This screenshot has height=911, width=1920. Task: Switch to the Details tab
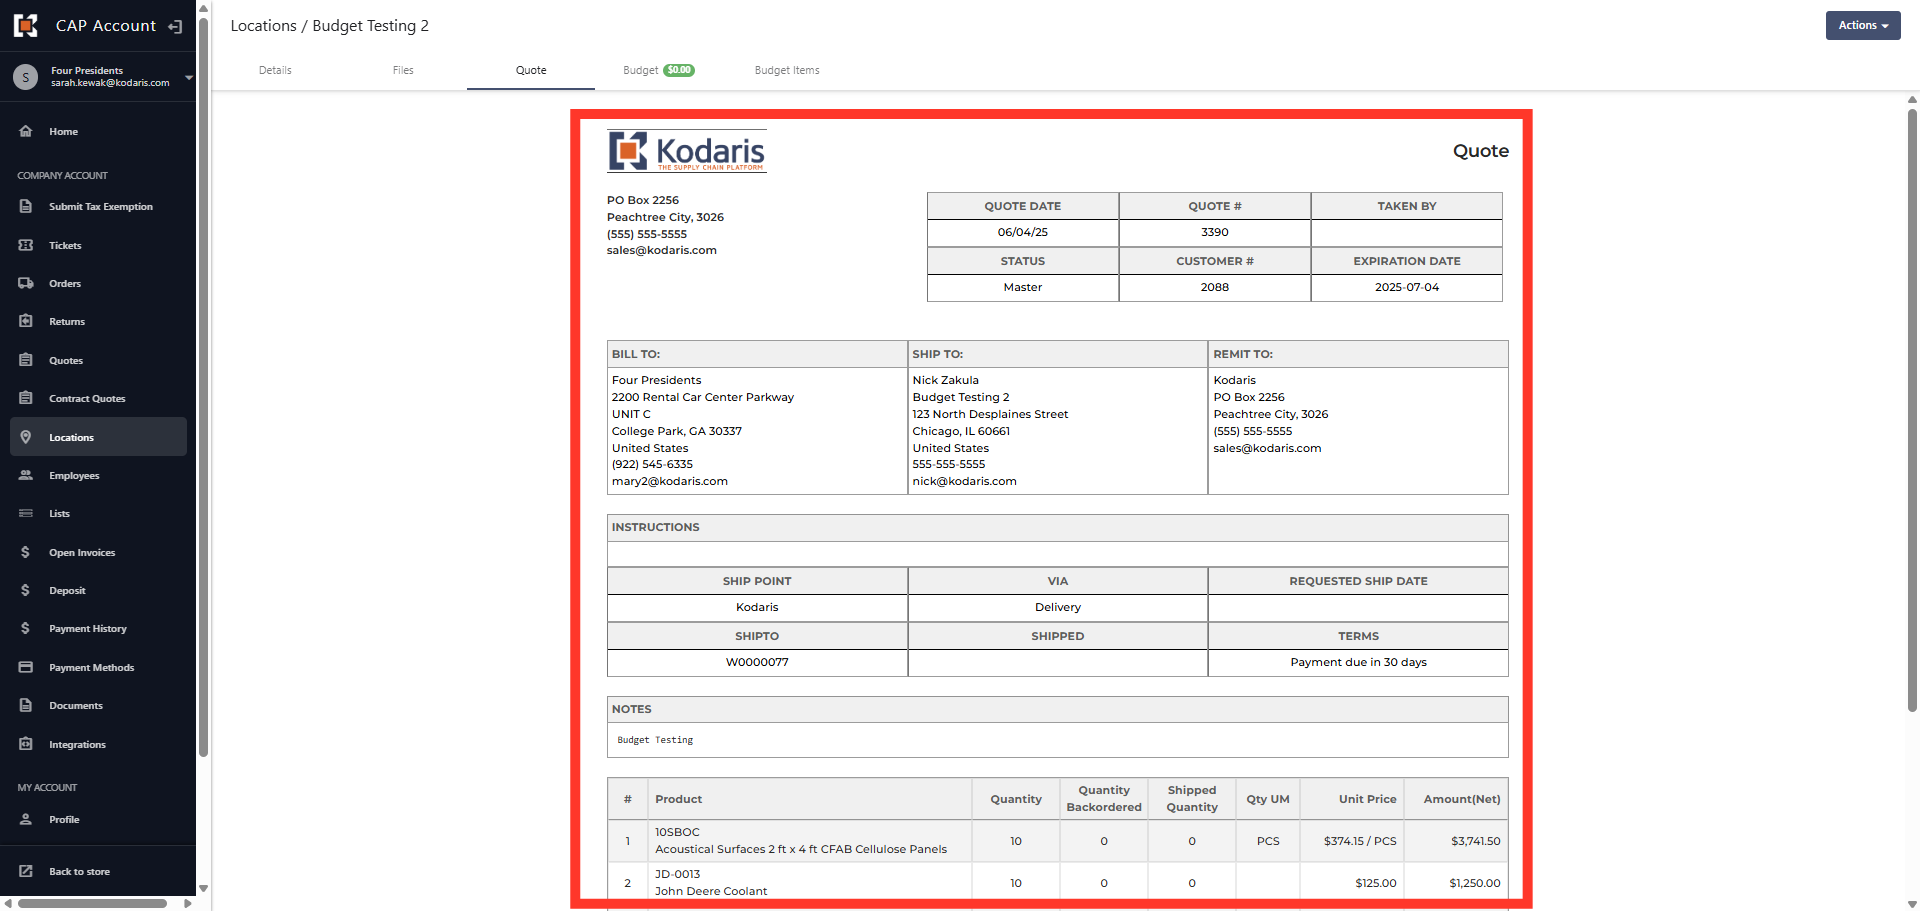coord(275,70)
